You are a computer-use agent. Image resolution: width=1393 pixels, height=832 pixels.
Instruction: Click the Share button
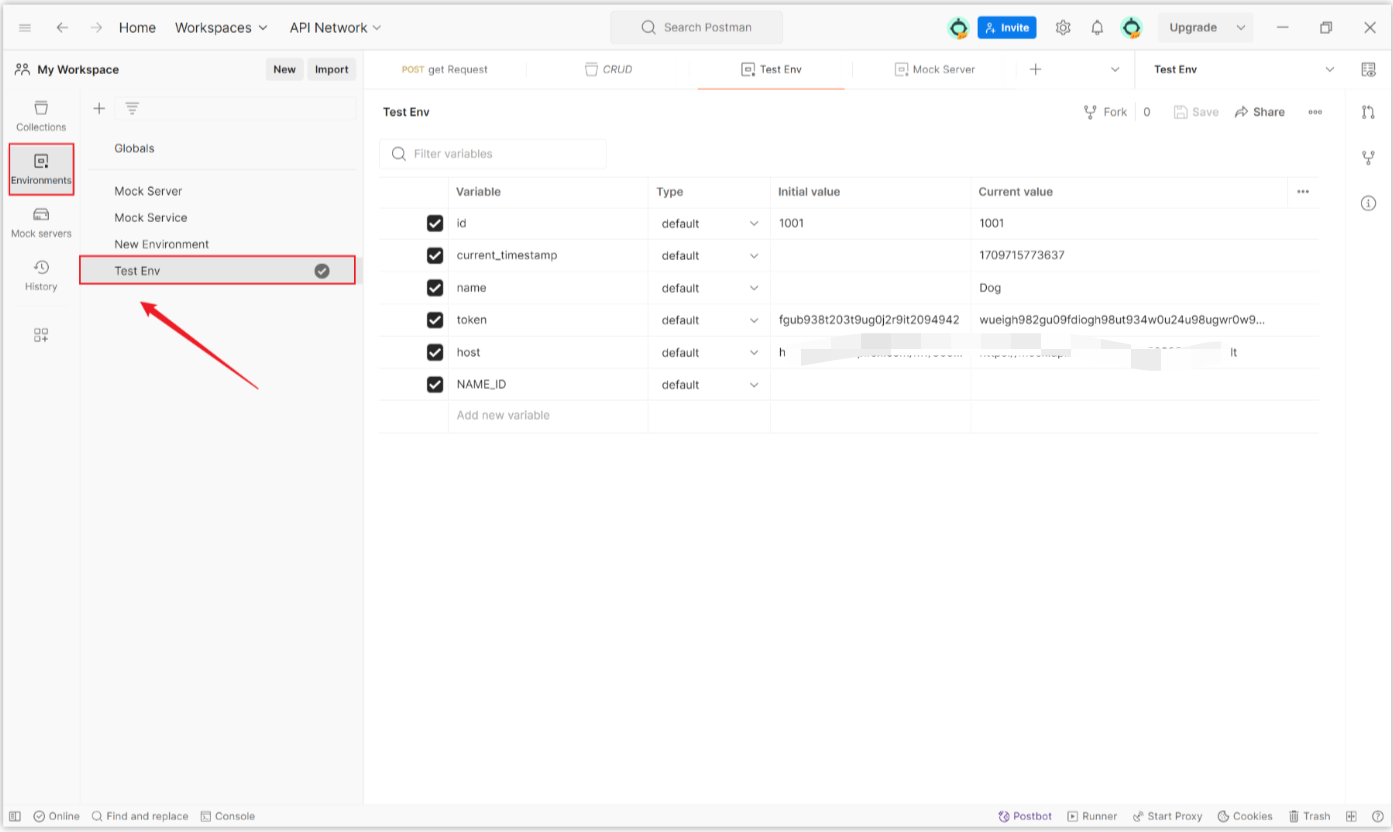(x=1260, y=112)
